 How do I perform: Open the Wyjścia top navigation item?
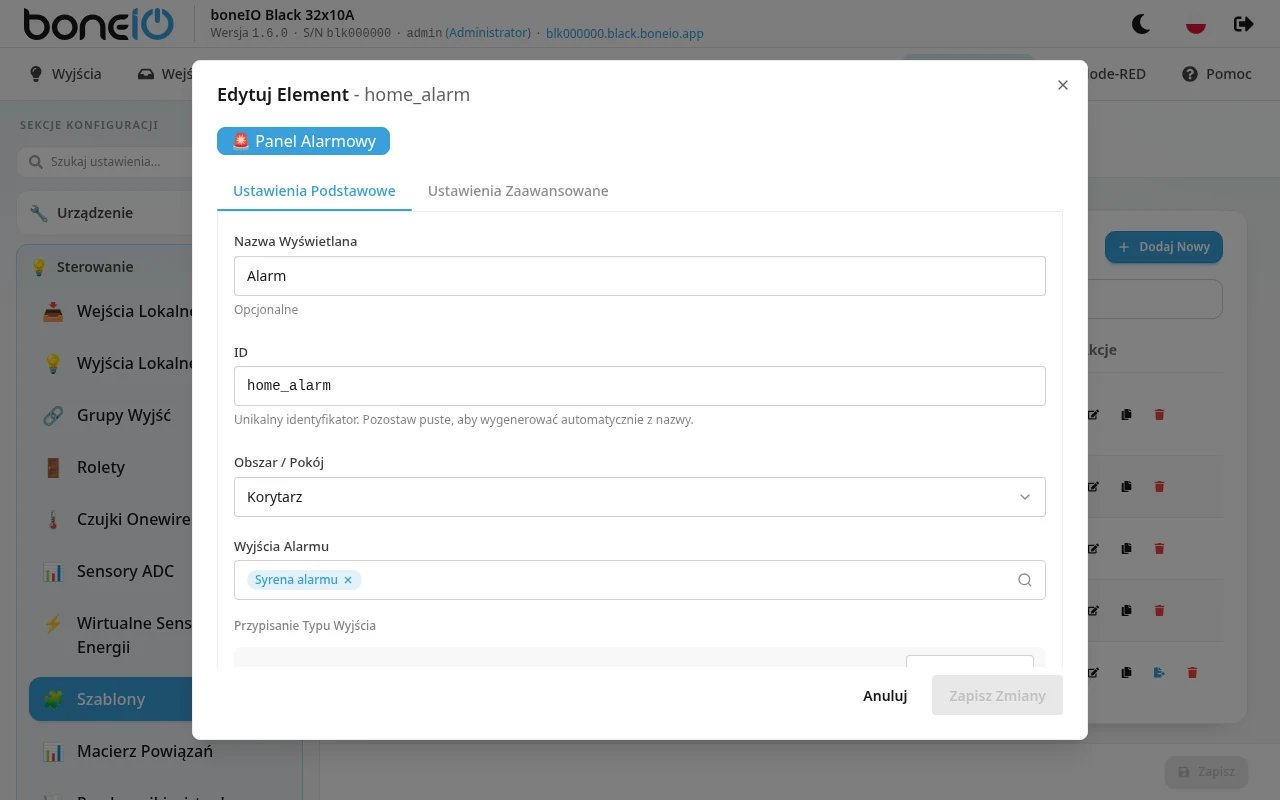pos(65,74)
